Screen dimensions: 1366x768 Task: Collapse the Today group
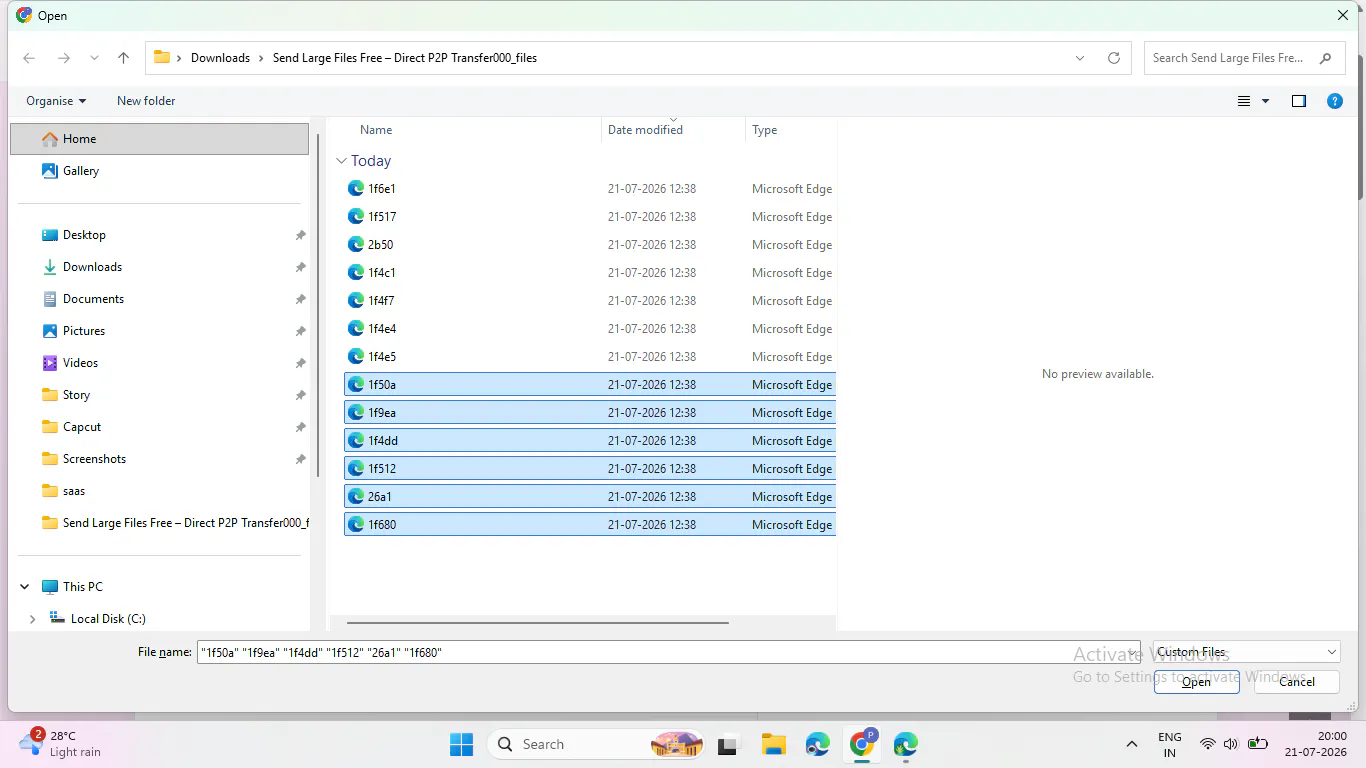(x=342, y=161)
